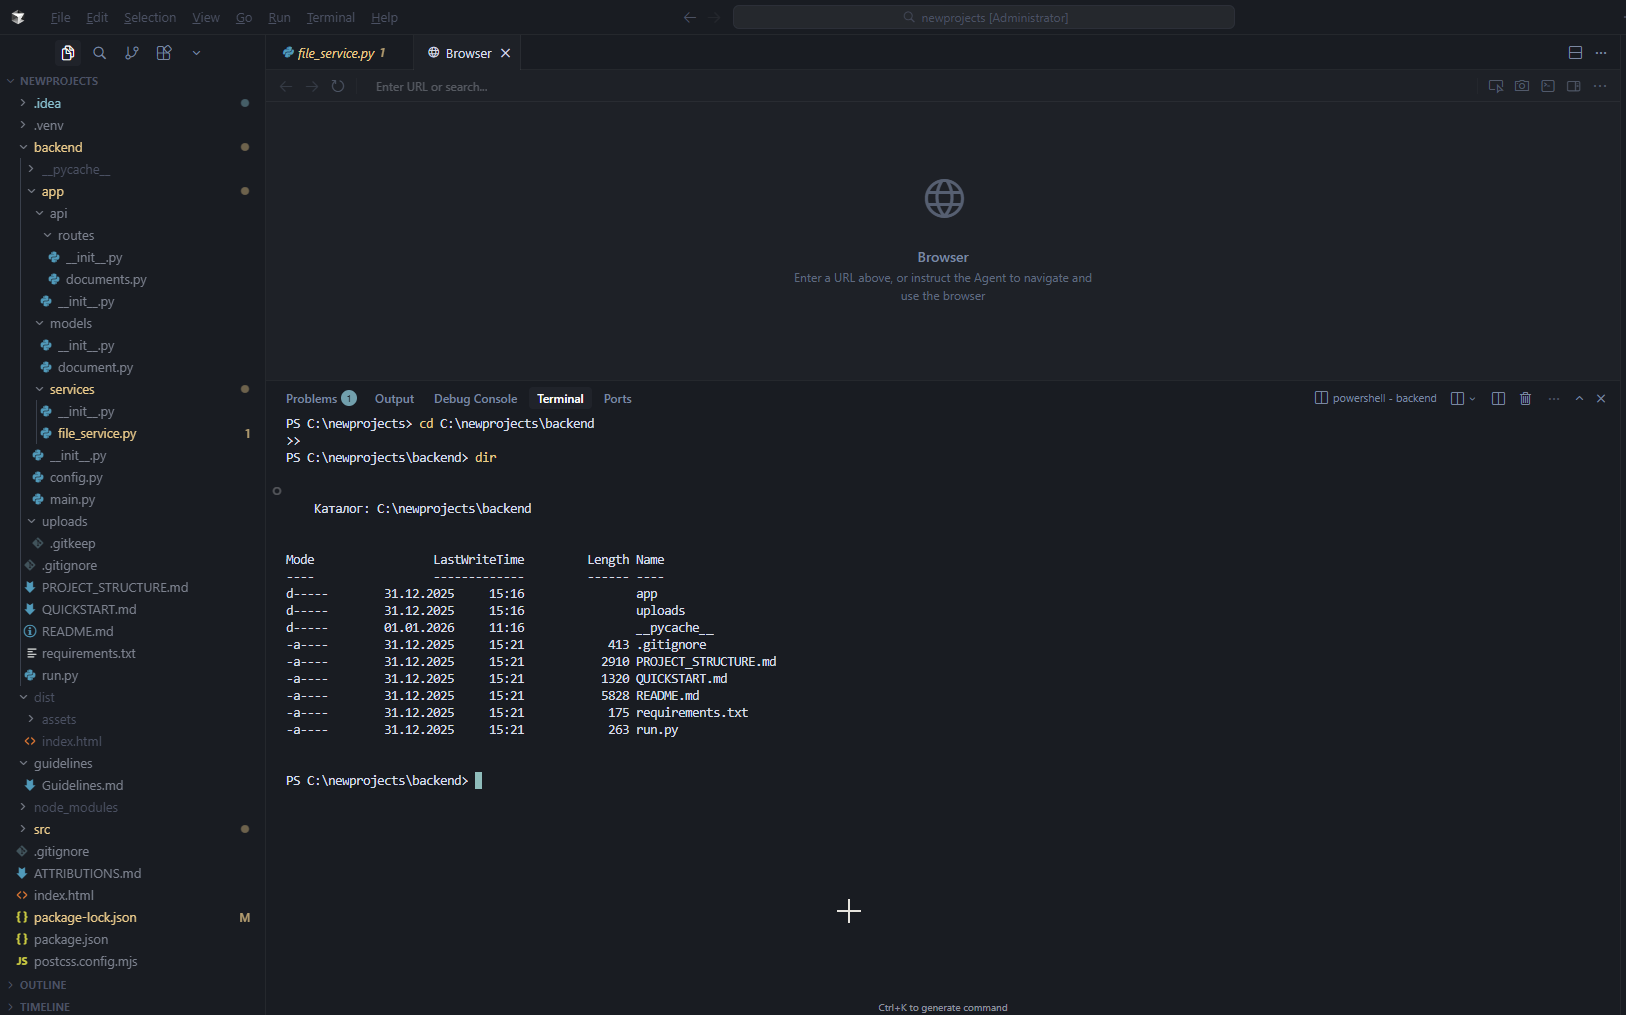Open requirements.txt in explorer
Viewport: 1626px width, 1015px height.
point(132,653)
